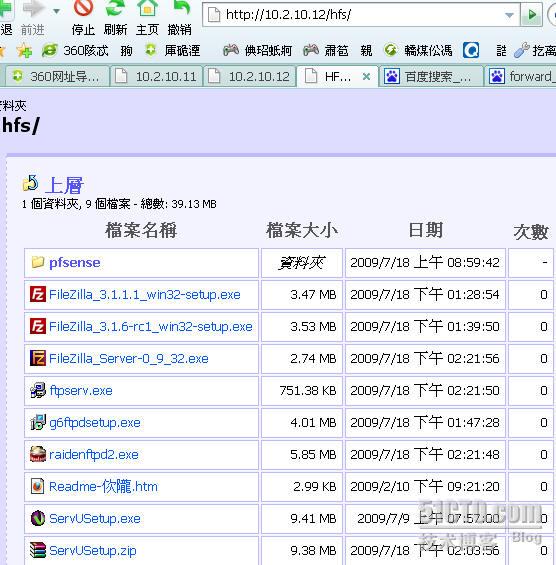Click the first gamepad bookmark icon
Screen dimensions: 556x565
click(231, 50)
